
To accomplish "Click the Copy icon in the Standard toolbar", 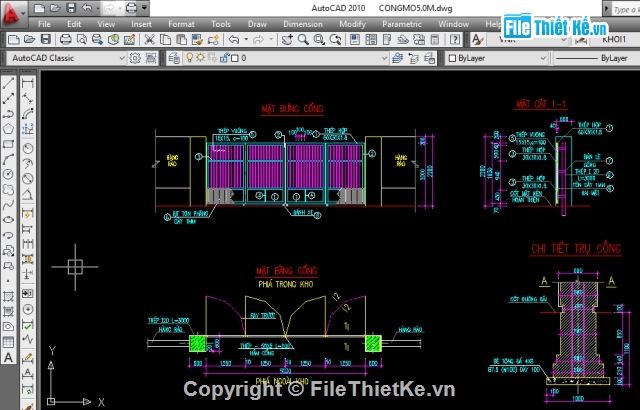I will click(x=165, y=40).
